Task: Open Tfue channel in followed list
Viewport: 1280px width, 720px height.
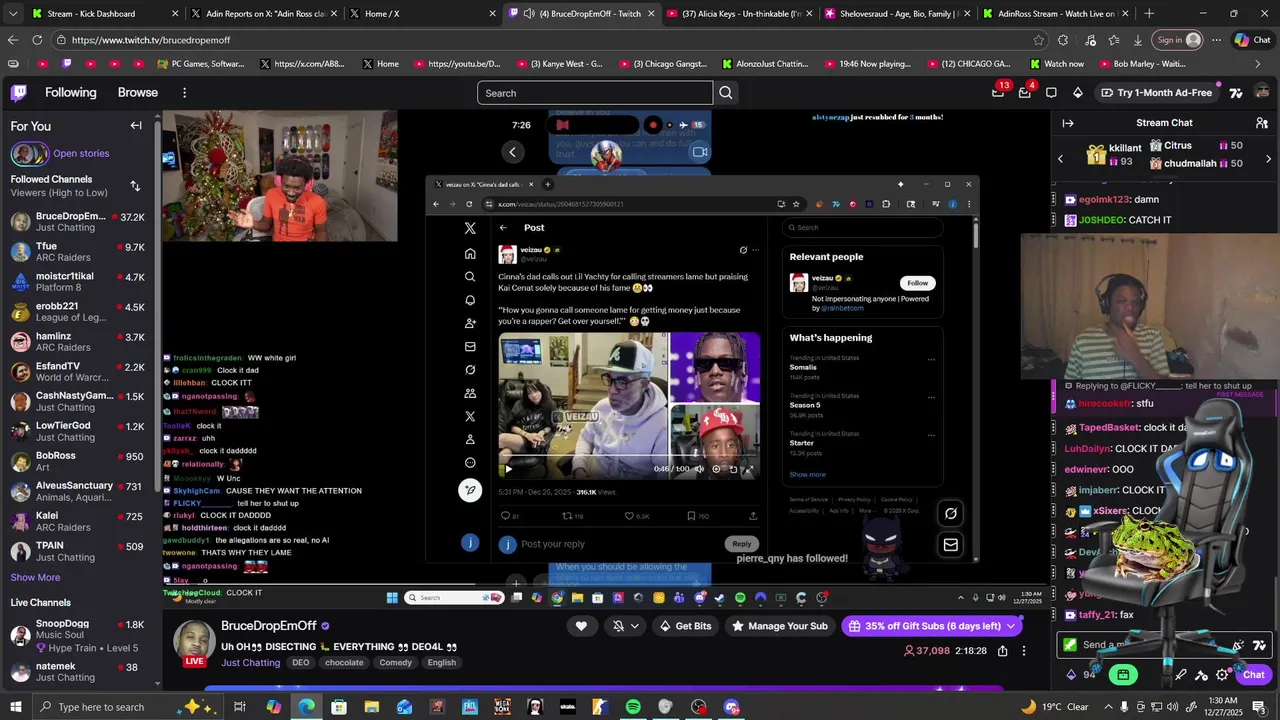Action: [x=78, y=253]
